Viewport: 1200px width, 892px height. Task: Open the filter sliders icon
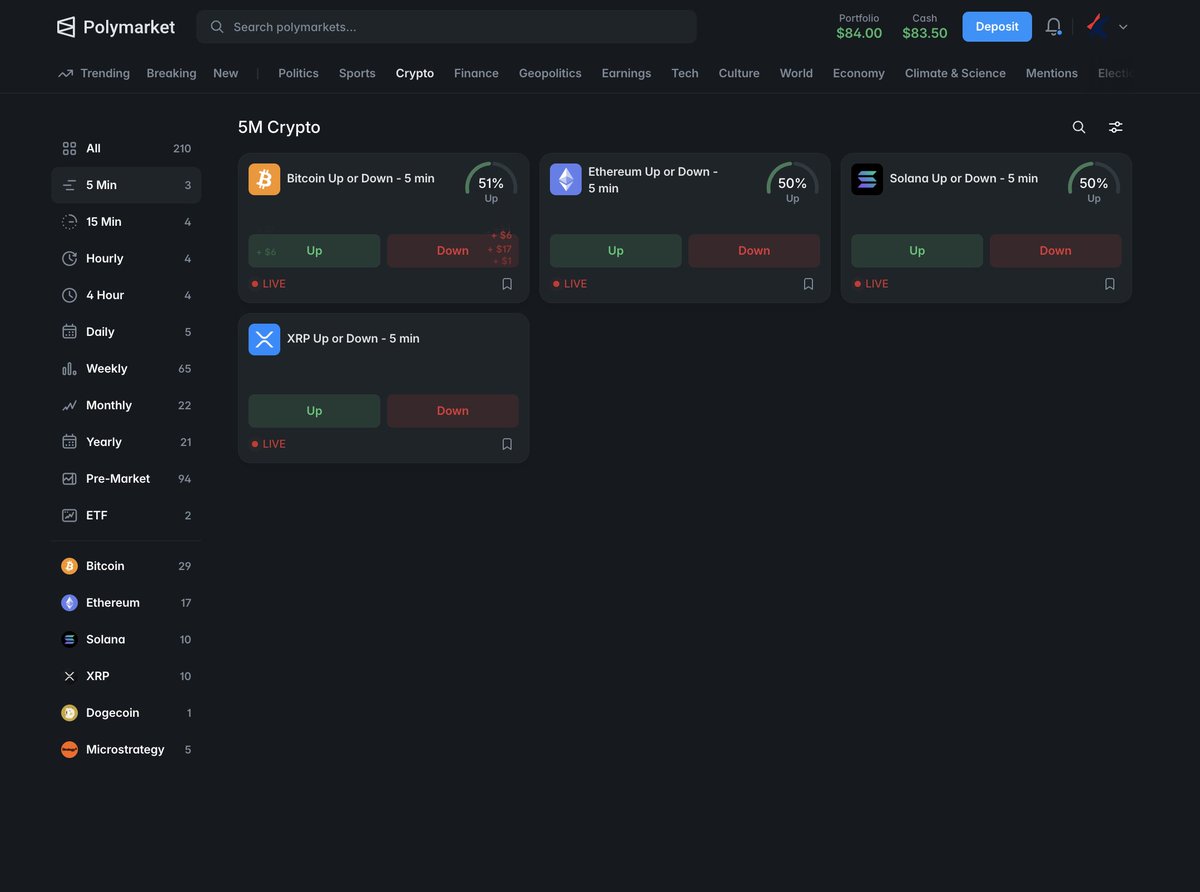[x=1116, y=127]
